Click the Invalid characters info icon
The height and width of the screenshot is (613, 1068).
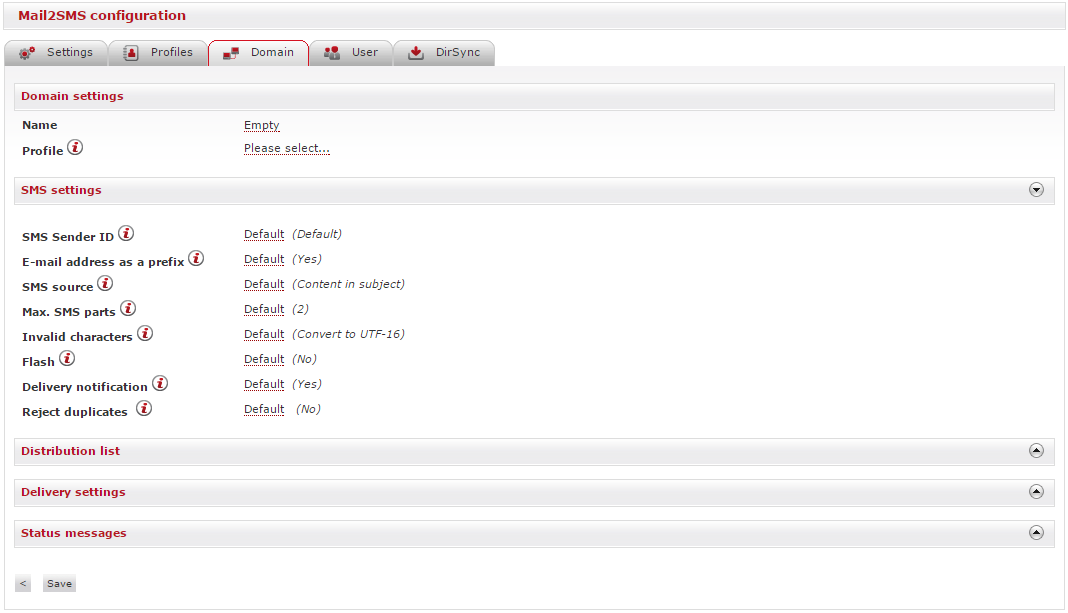pos(145,334)
